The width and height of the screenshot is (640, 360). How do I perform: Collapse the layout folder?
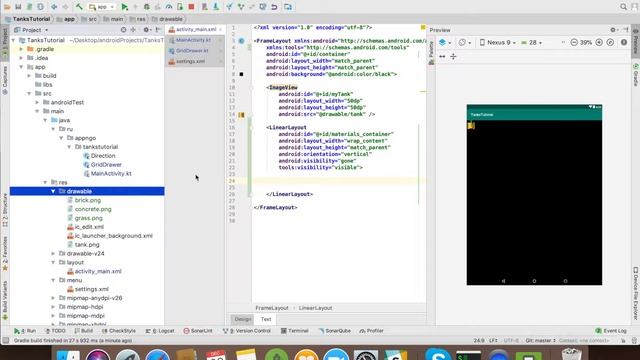tap(53, 262)
